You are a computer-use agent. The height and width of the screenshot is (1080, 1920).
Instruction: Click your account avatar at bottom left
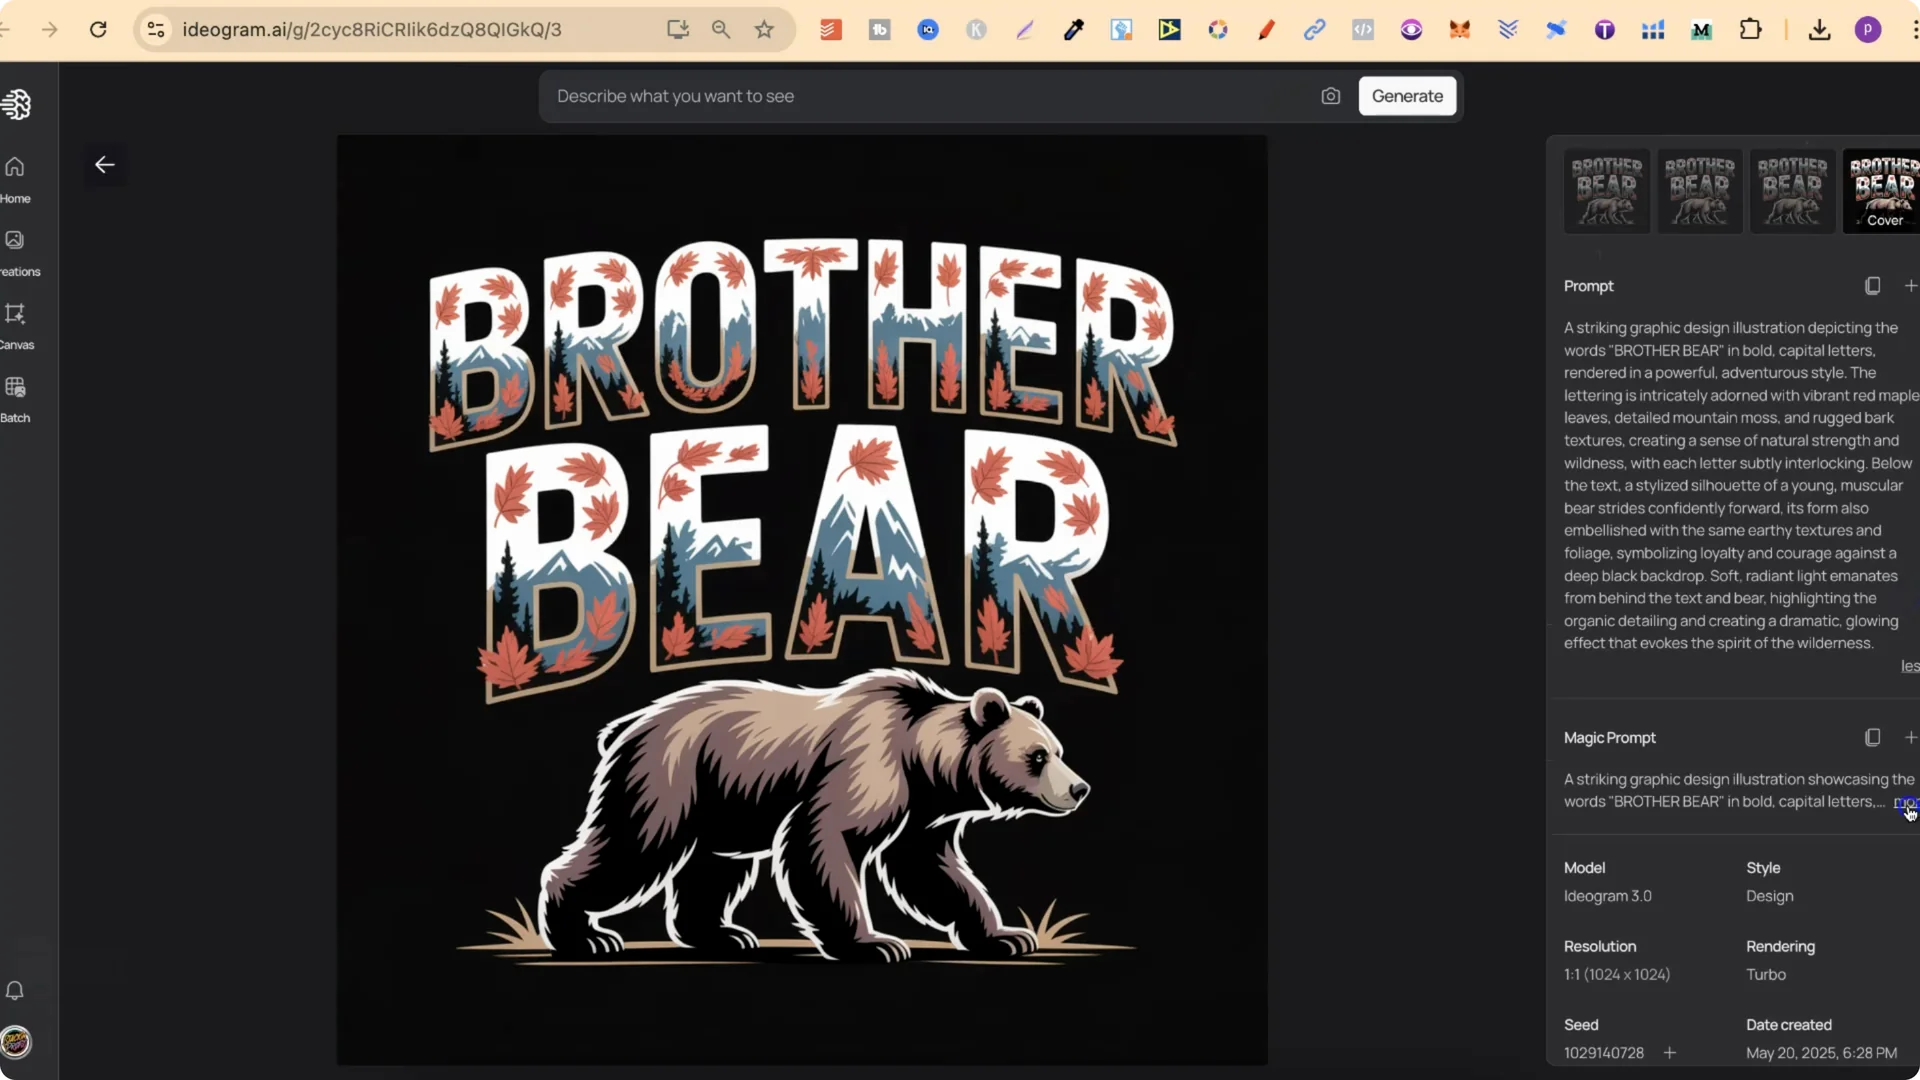click(x=18, y=1043)
